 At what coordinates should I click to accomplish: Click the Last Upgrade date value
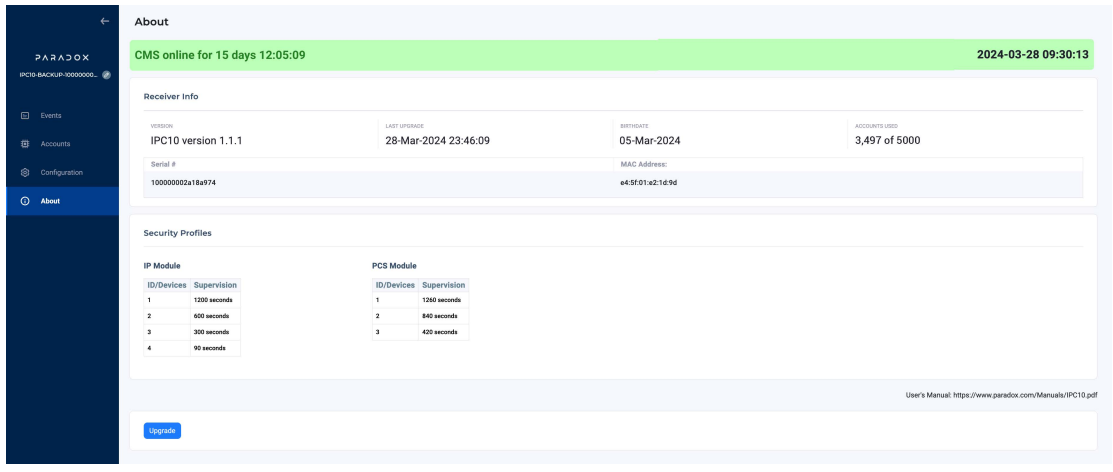[x=437, y=140]
